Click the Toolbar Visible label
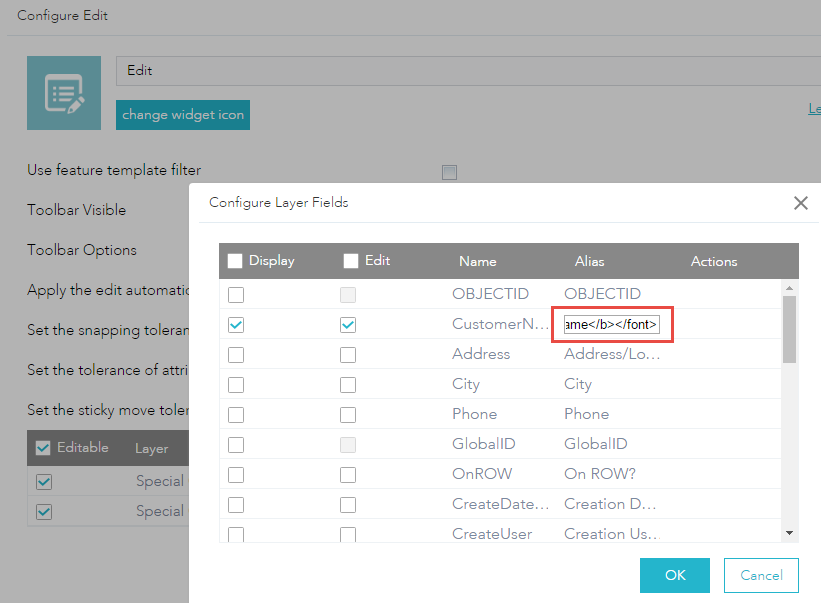Viewport: 821px width, 603px height. tap(76, 210)
